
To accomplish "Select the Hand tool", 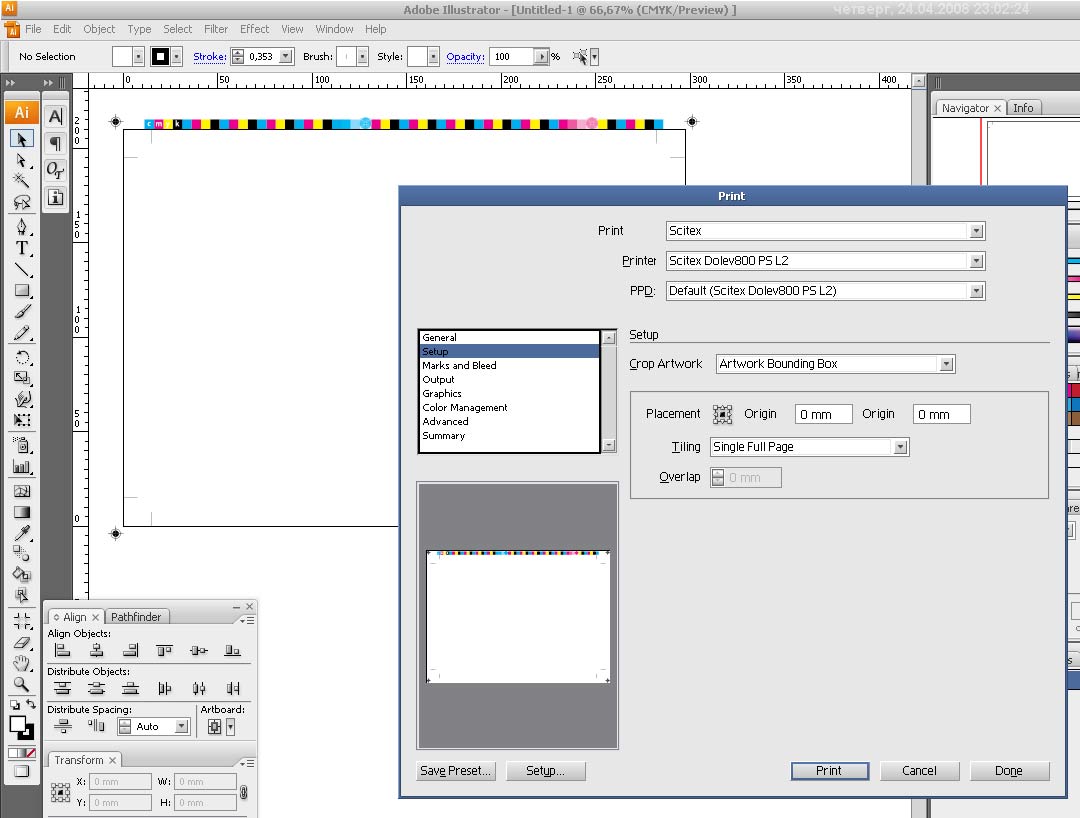I will (x=22, y=663).
